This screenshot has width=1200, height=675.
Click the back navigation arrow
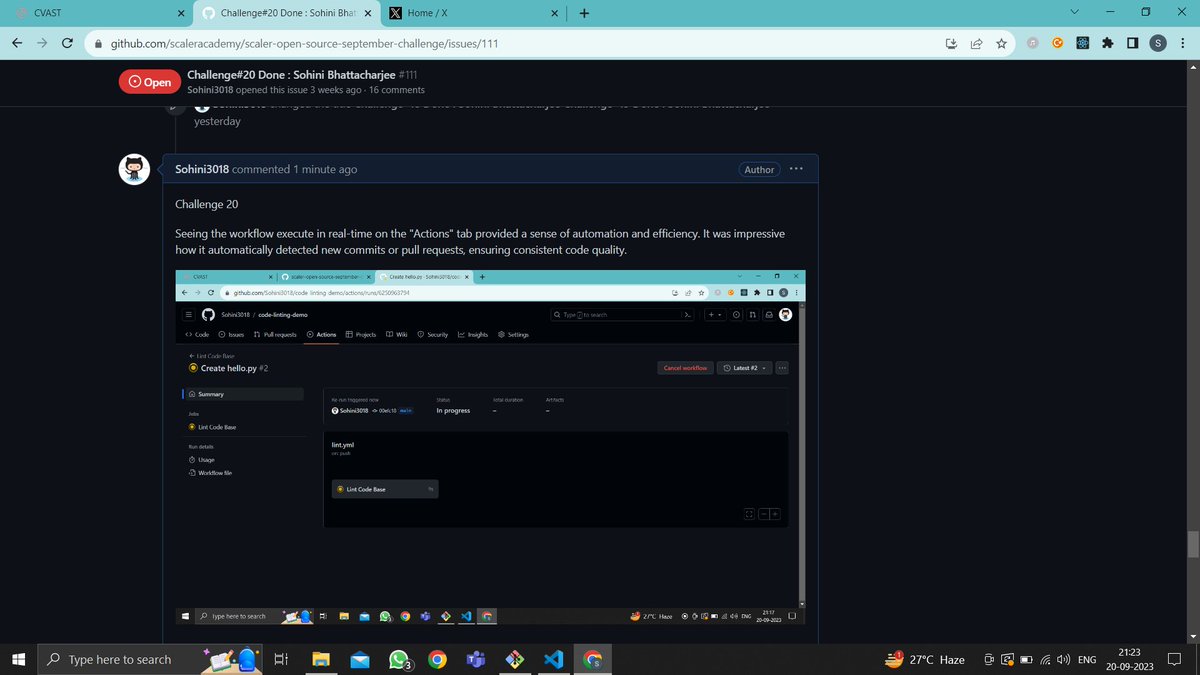pos(16,44)
